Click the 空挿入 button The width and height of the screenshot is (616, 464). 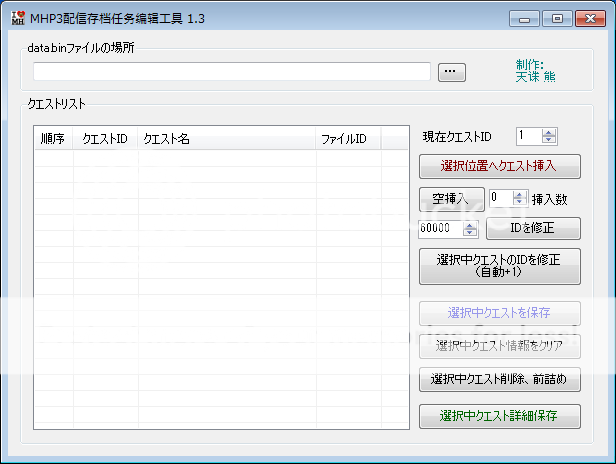[x=452, y=199]
